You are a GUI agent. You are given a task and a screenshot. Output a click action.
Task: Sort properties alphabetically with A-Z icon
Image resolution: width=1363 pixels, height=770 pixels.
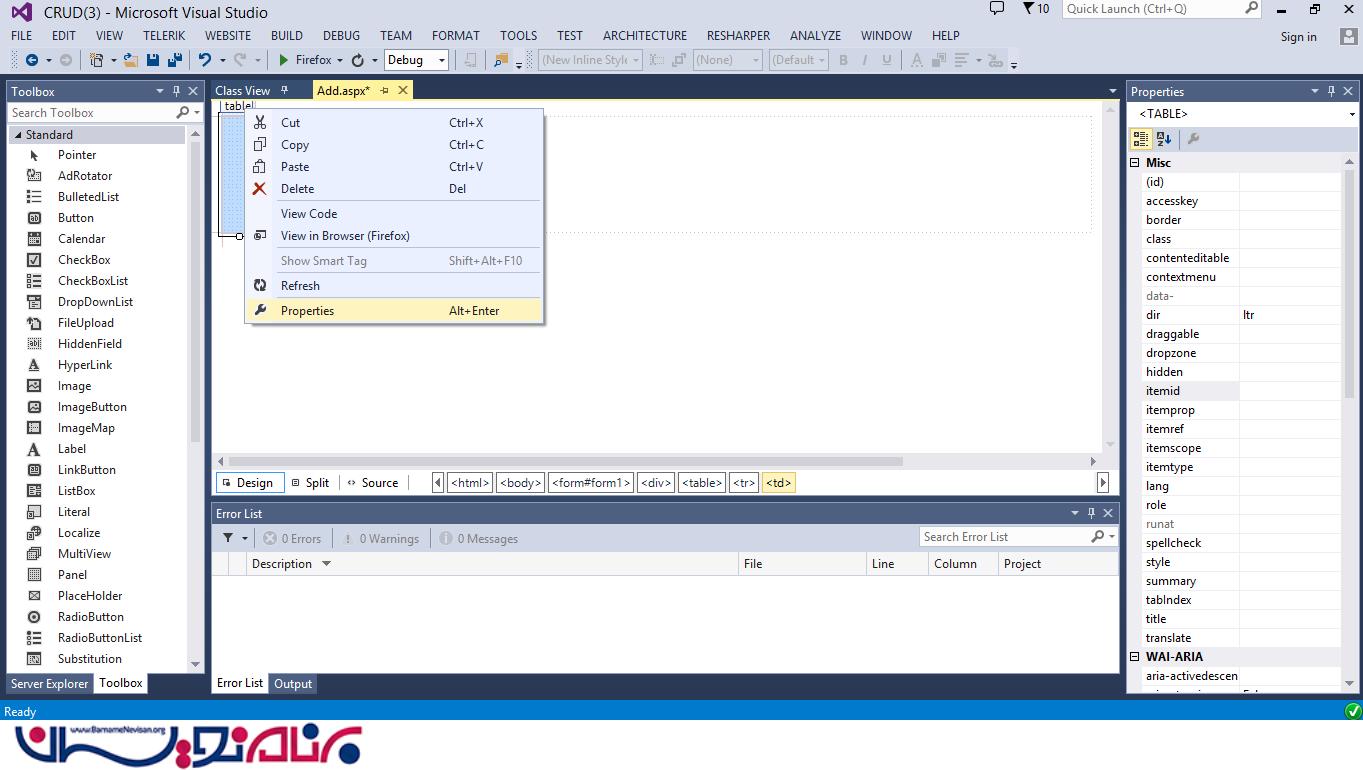1164,139
